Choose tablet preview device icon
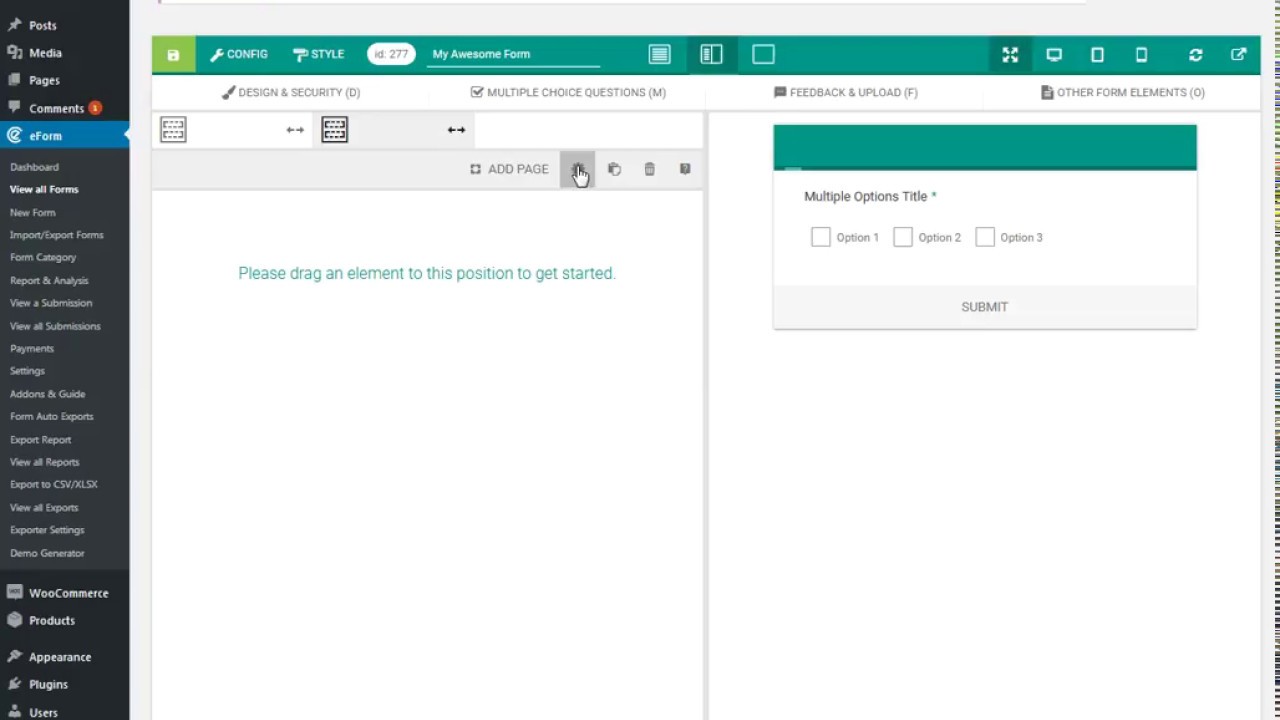This screenshot has width=1280, height=720. coord(1097,55)
